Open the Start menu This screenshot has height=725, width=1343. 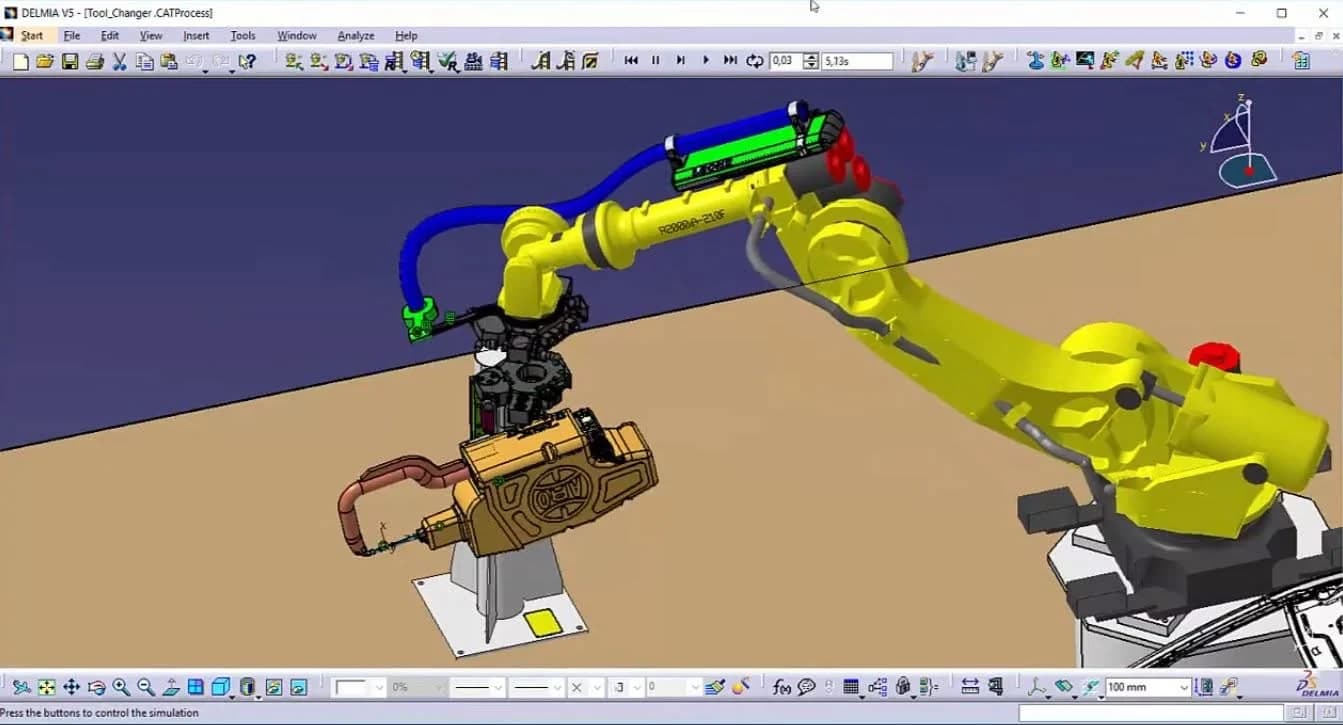(x=32, y=36)
